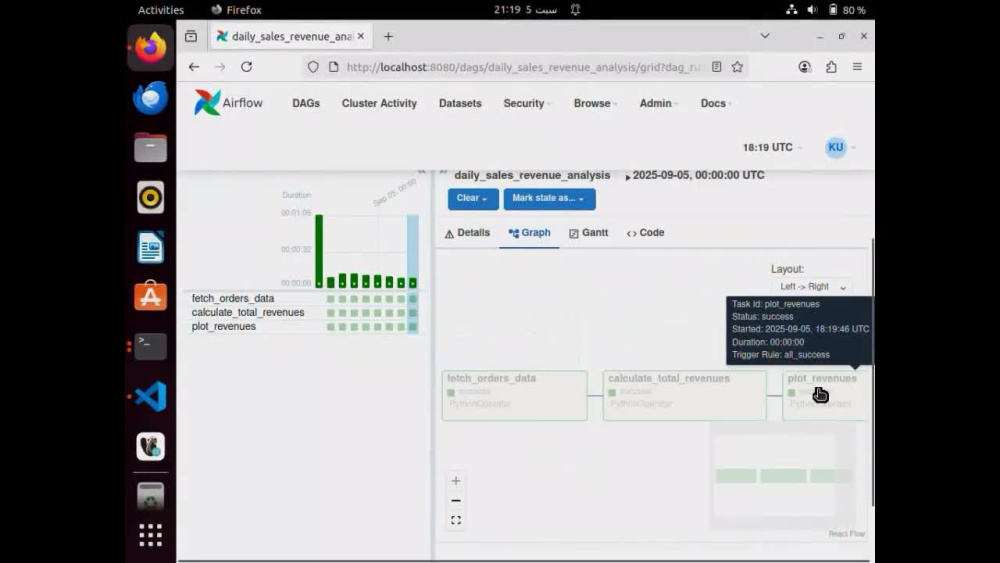Open Terminal from dock

(151, 346)
